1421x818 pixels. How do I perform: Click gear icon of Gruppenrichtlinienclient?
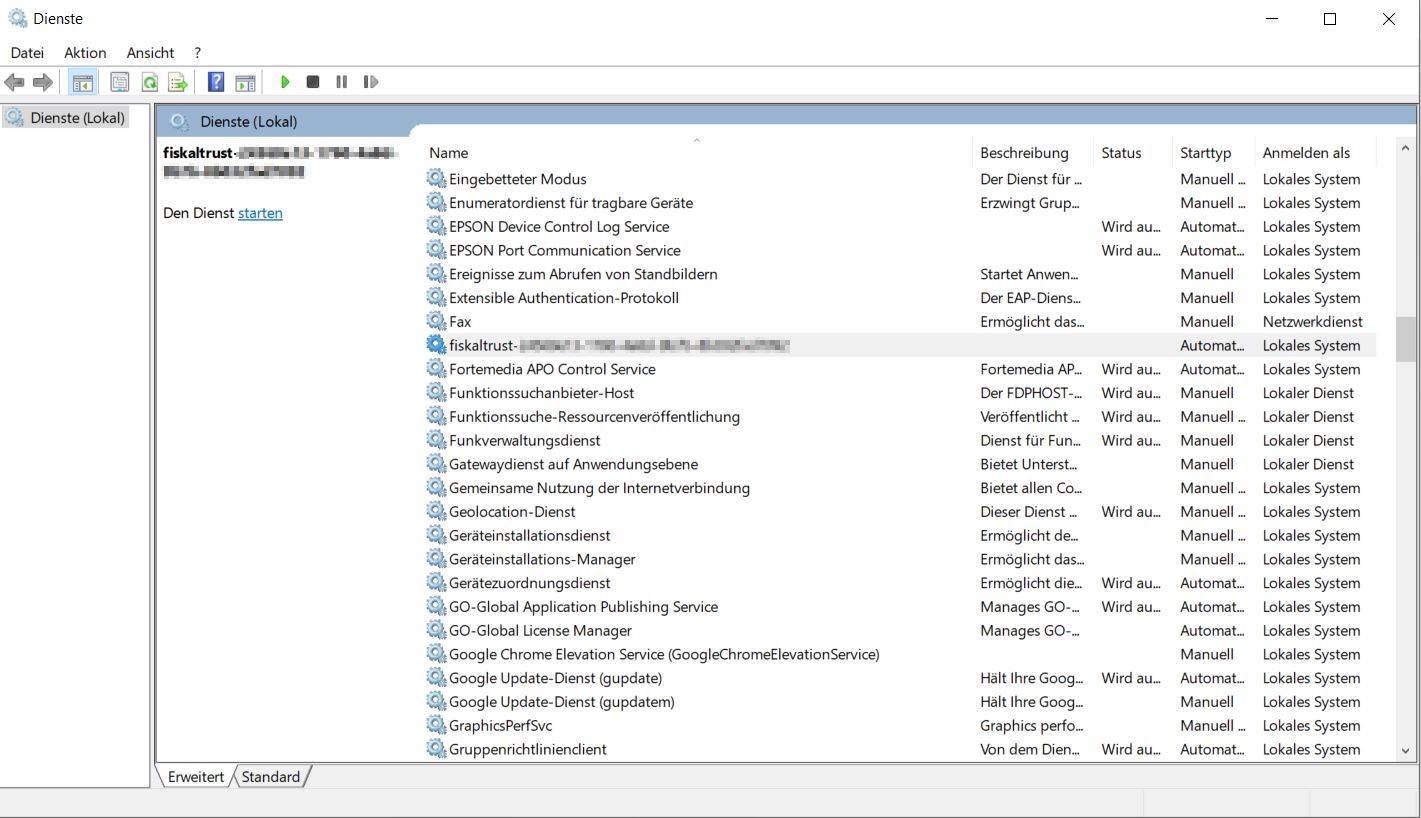[x=436, y=749]
